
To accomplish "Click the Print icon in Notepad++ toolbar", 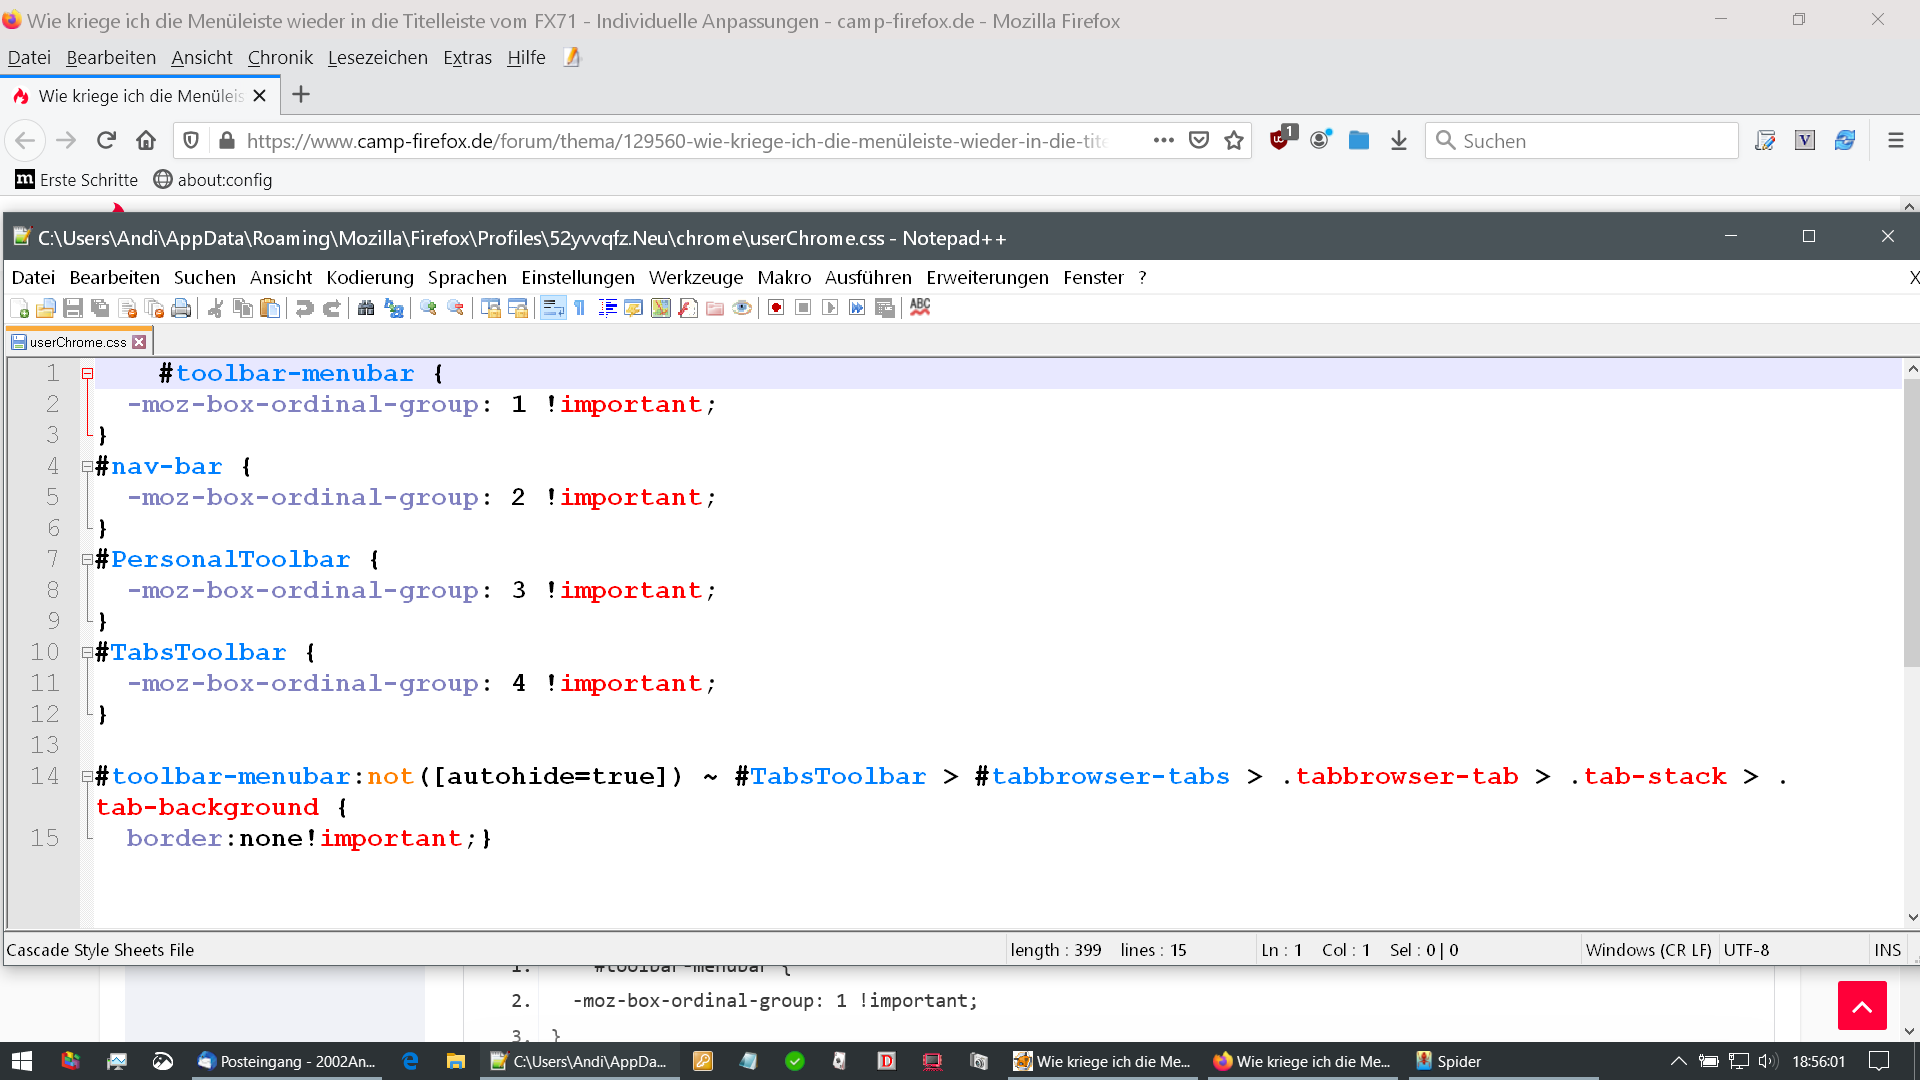I will point(181,308).
